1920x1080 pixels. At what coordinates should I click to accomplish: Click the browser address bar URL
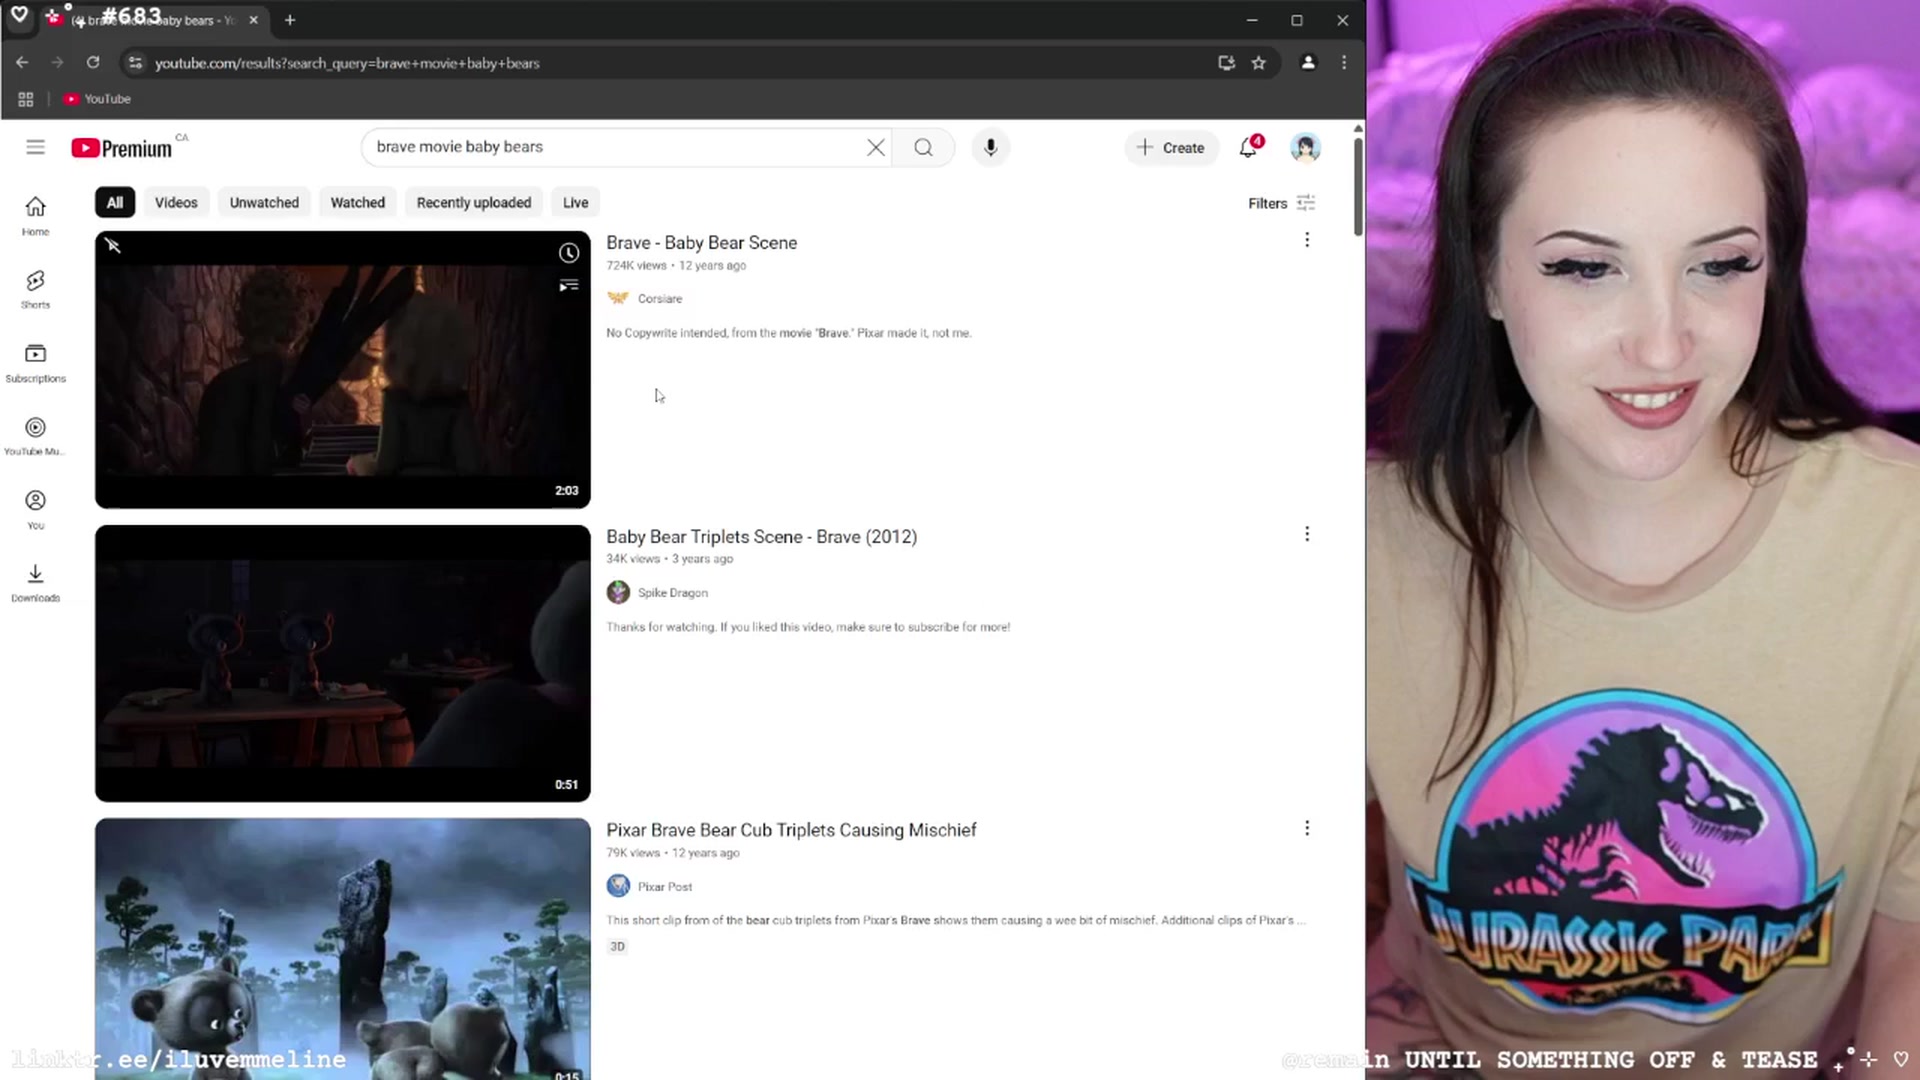pyautogui.click(x=347, y=63)
